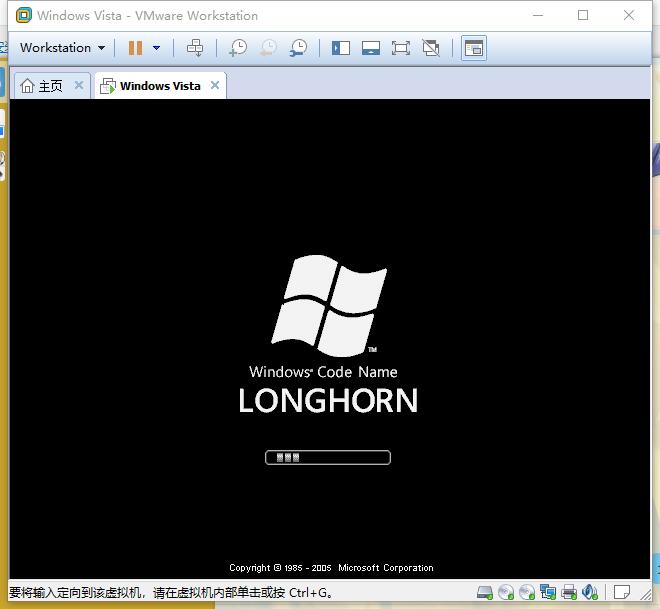
Task: Revert to the previous snapshot
Action: pyautogui.click(x=268, y=48)
